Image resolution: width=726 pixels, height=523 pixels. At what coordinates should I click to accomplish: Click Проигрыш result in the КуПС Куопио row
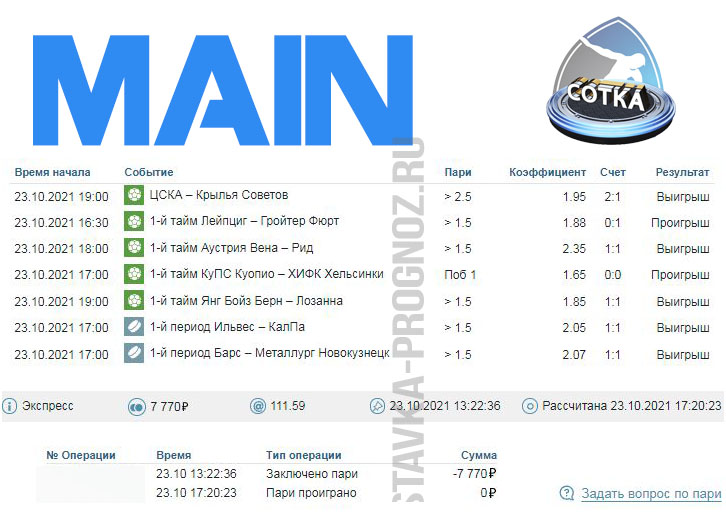tap(680, 275)
